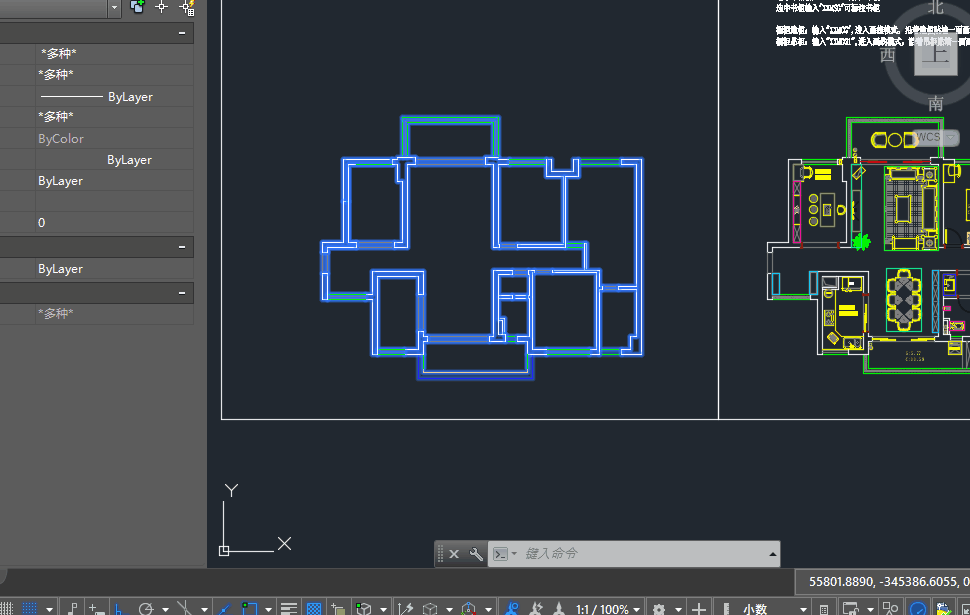Open the object type dropdown in Properties
Image resolution: width=970 pixels, height=615 pixels.
114,7
